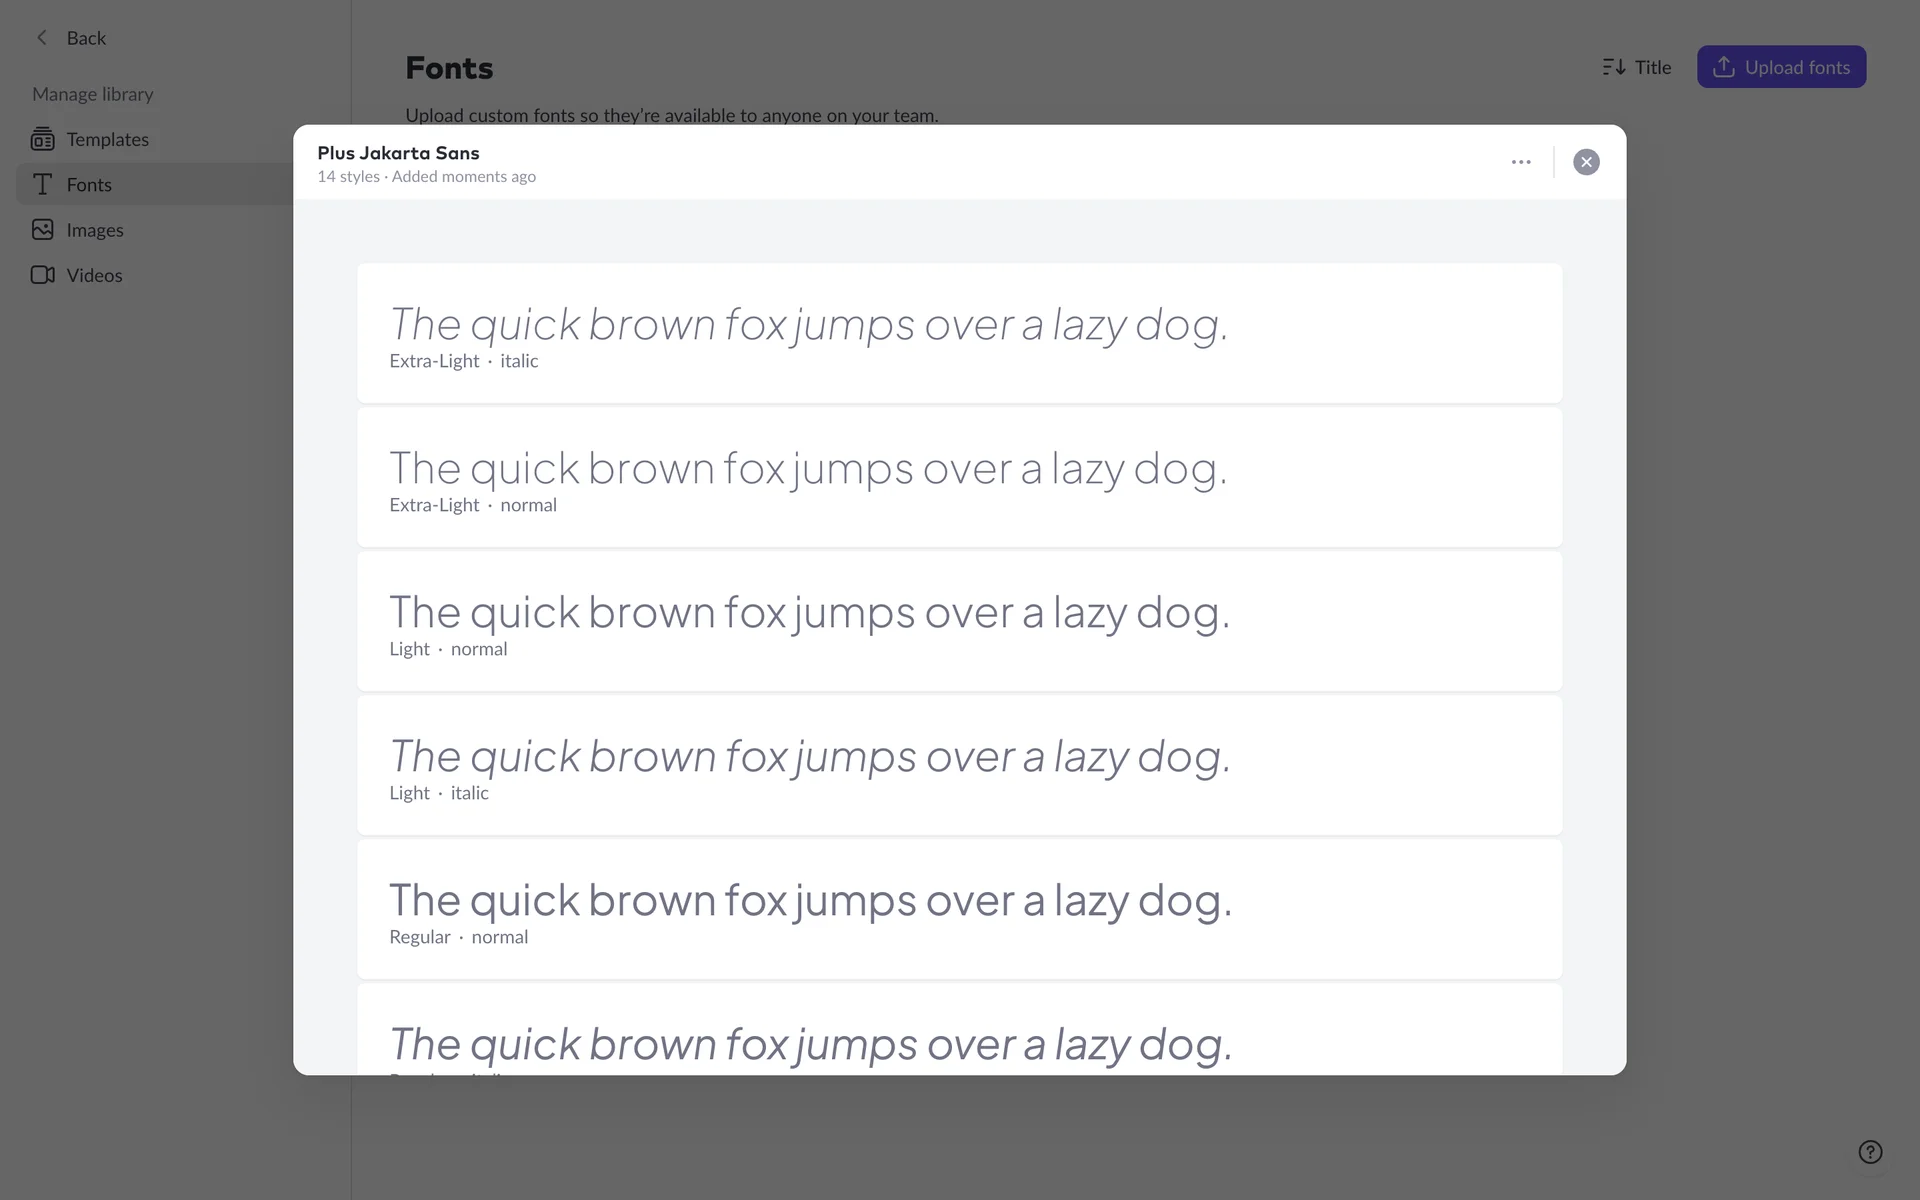1920x1200 pixels.
Task: Click the sort order icon
Action: point(1613,67)
